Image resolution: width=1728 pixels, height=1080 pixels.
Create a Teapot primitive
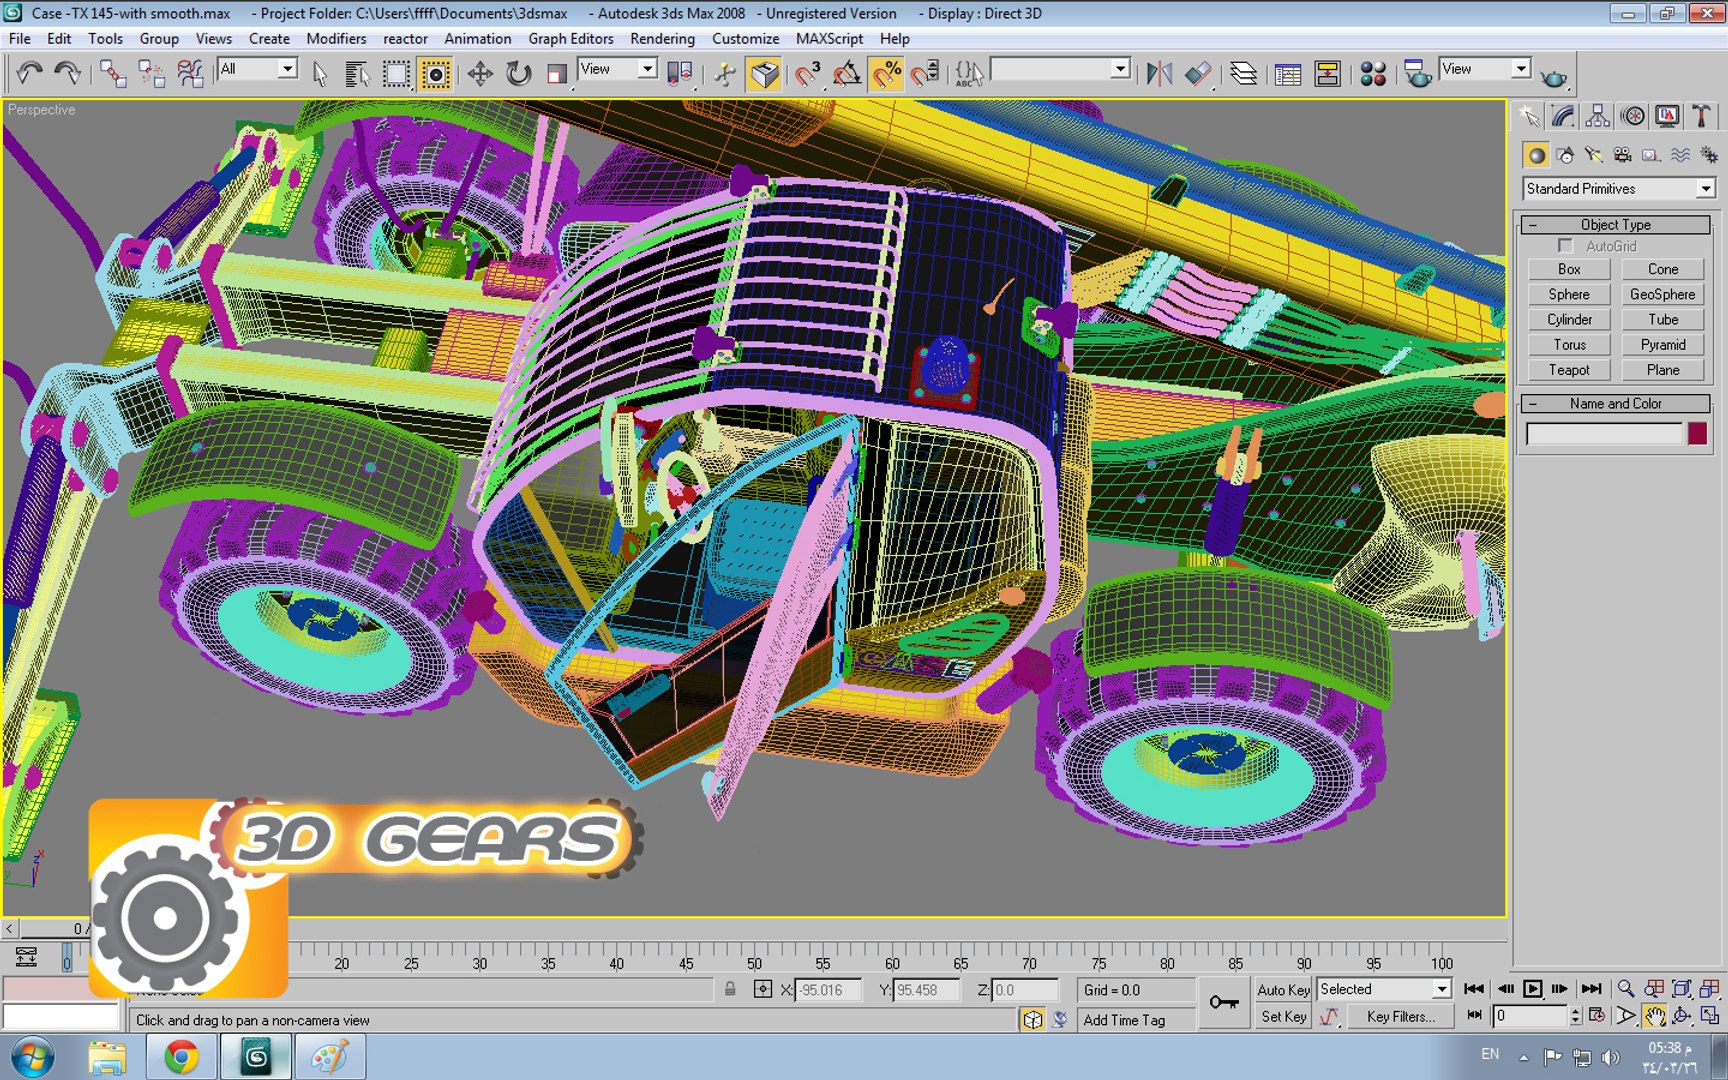coord(1569,370)
